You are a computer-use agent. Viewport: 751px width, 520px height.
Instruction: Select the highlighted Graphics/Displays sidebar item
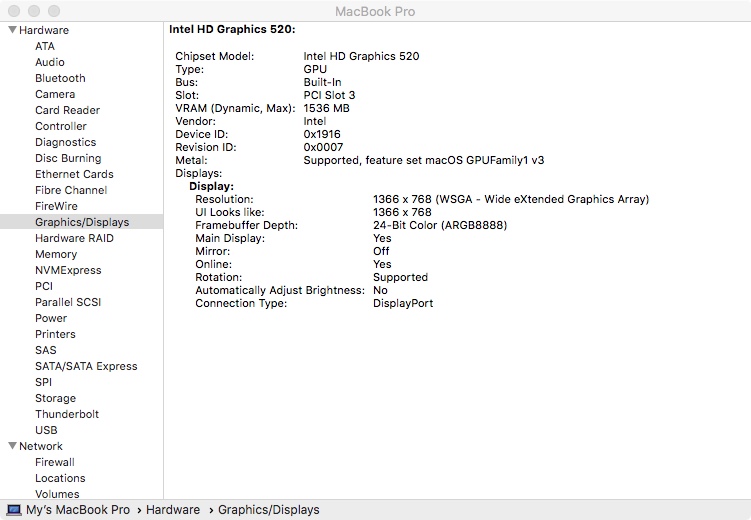(82, 222)
